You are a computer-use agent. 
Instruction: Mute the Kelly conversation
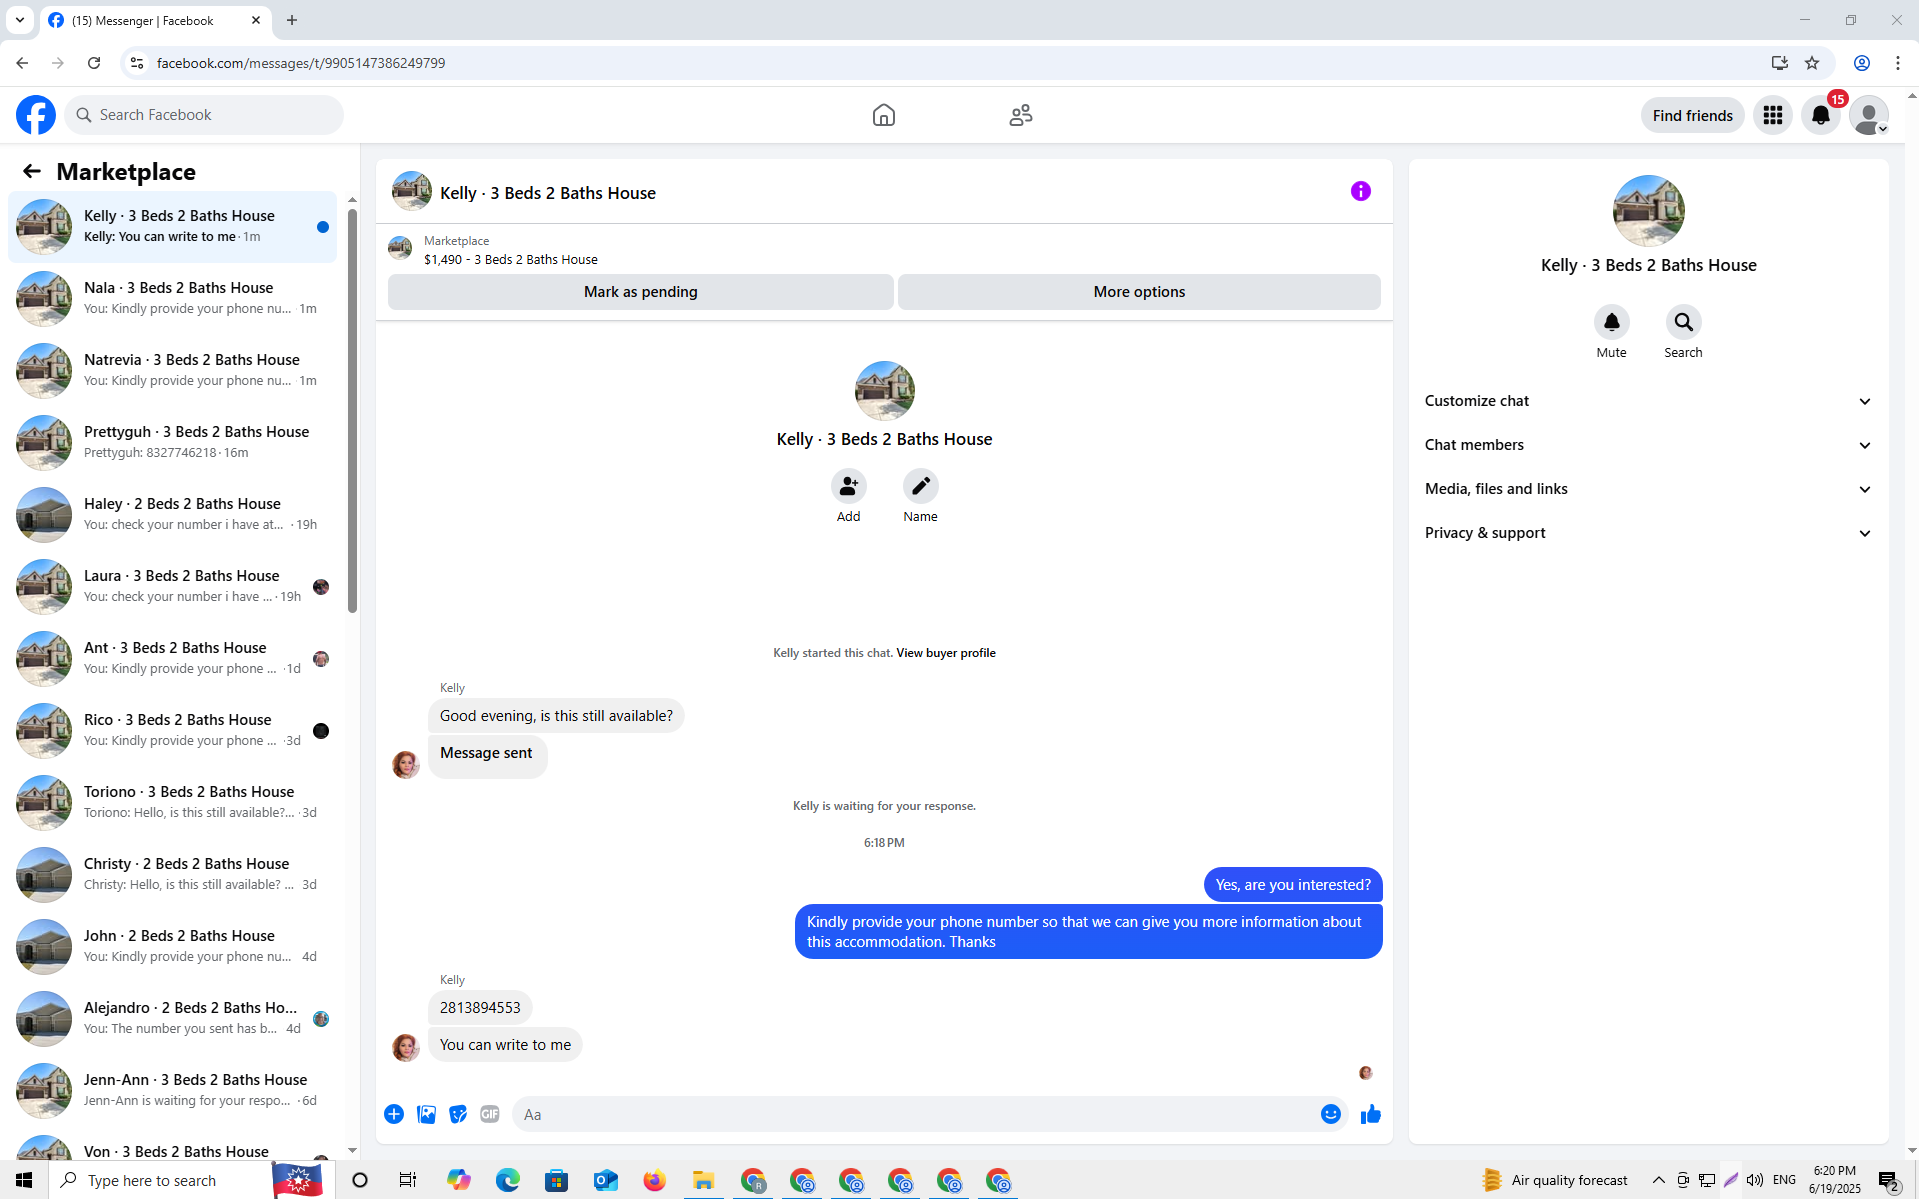point(1611,322)
